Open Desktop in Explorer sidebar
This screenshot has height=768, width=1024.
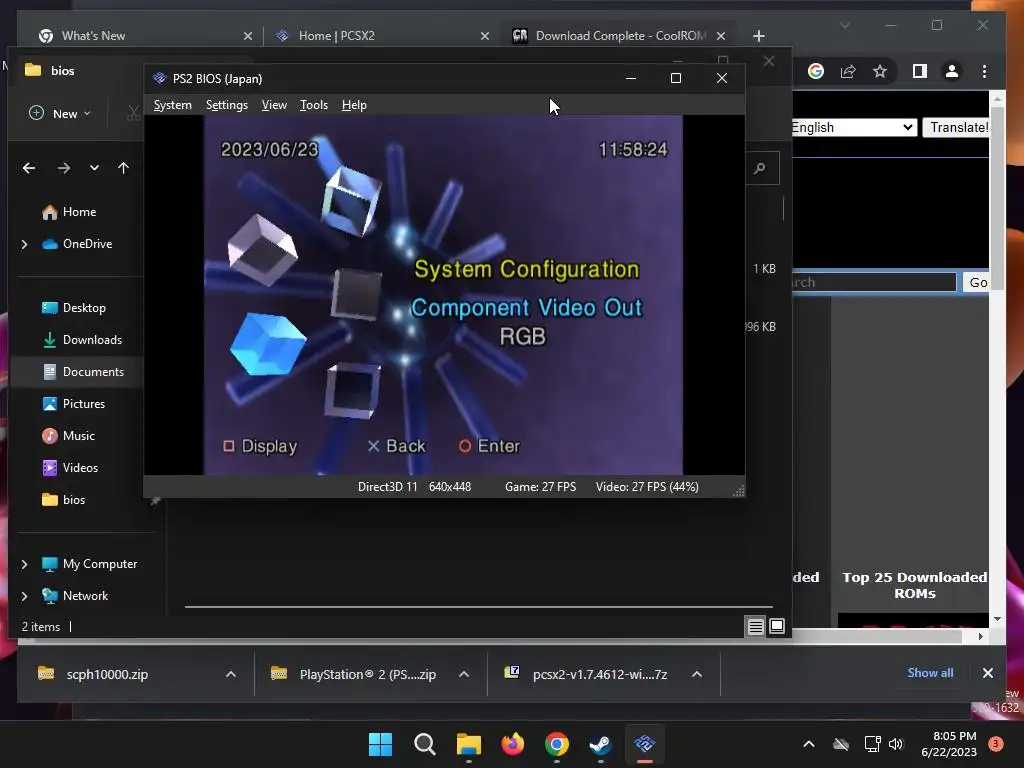84,308
